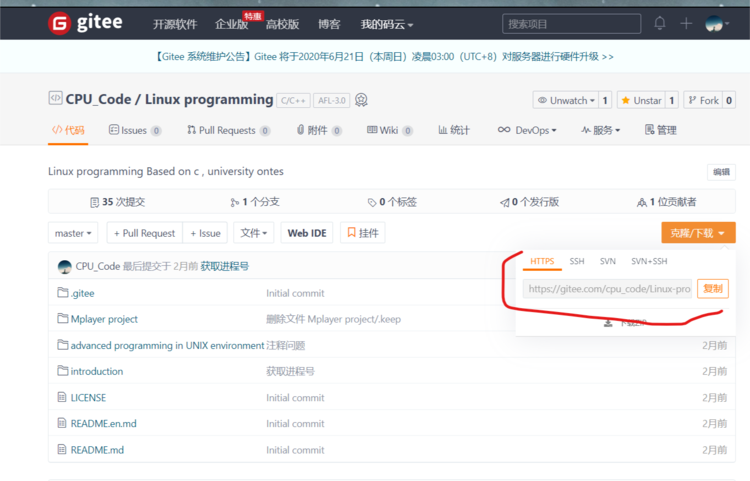750x481 pixels.
Task: Switch to the Issues tab
Action: (135, 130)
